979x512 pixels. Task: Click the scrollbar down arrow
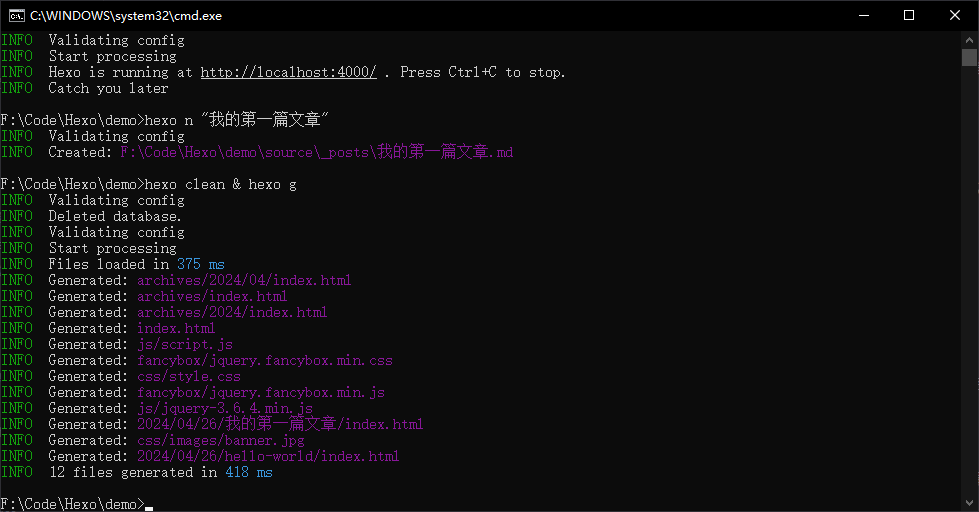point(969,503)
